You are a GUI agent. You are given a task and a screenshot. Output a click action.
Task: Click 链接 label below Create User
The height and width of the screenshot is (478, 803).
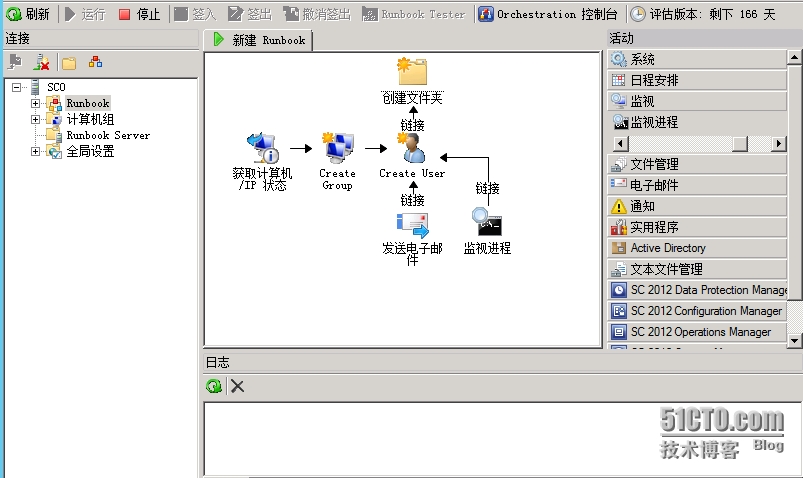[x=412, y=200]
